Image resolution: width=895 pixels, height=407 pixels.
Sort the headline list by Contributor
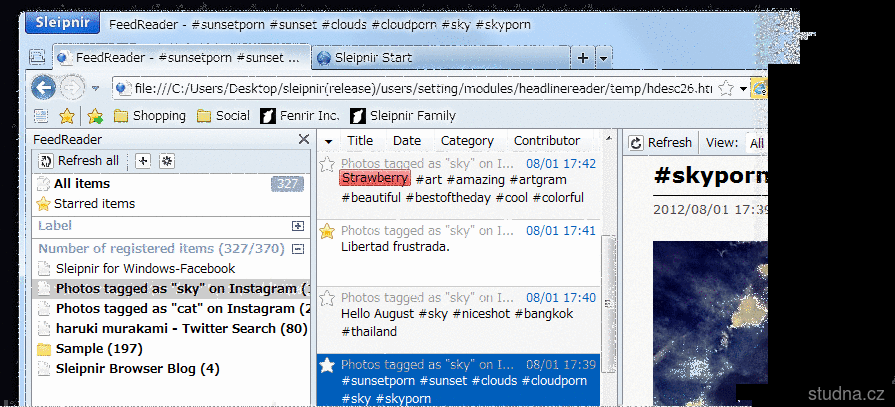coord(547,141)
